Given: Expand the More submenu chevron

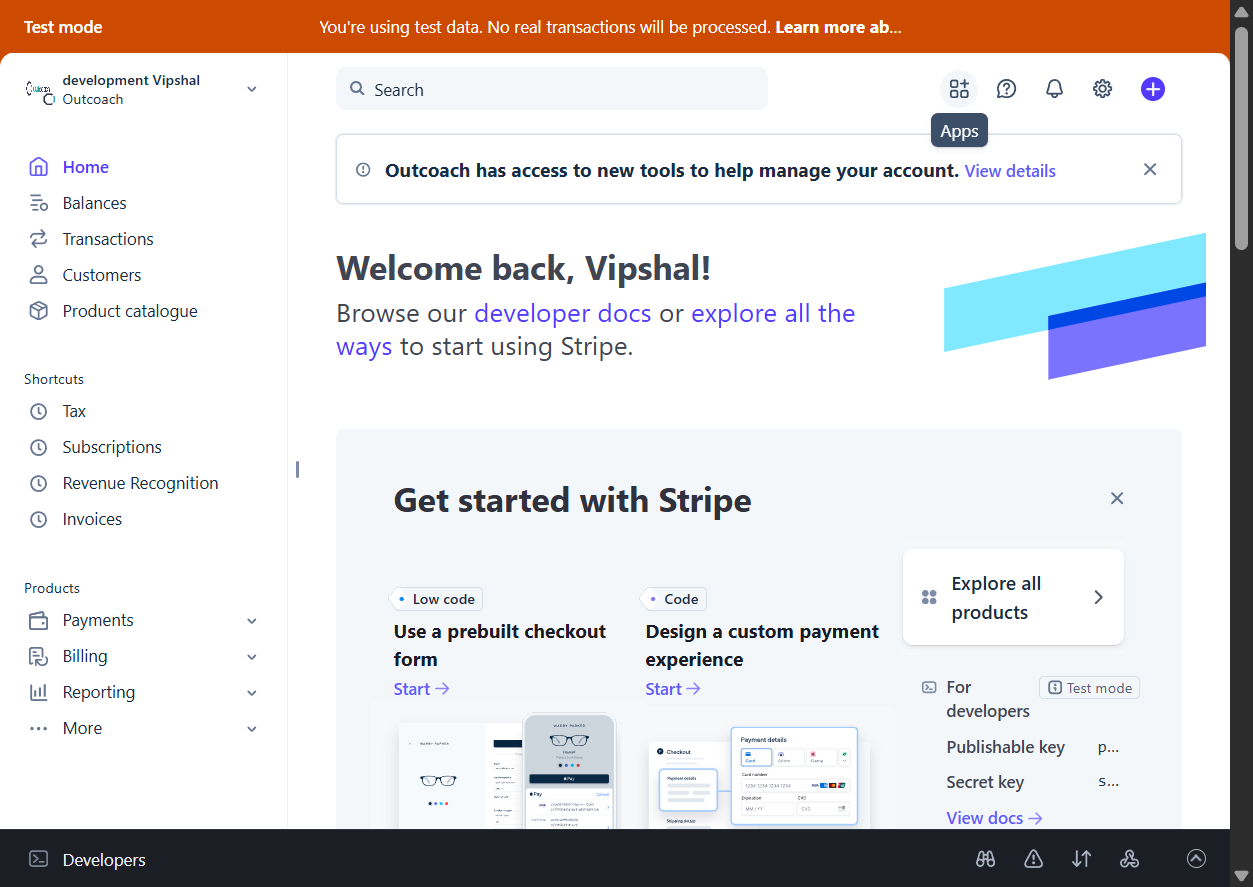Looking at the screenshot, I should pyautogui.click(x=252, y=729).
